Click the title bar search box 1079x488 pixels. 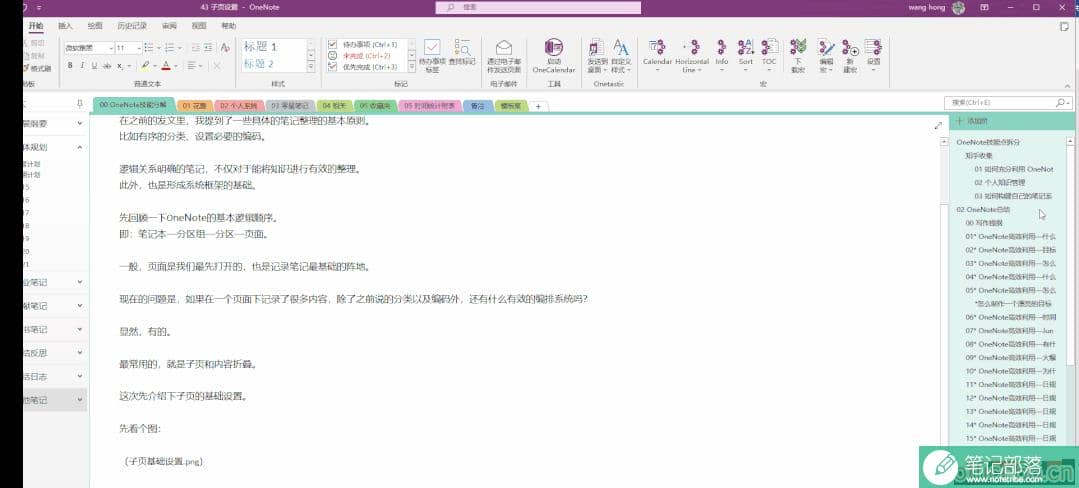538,7
